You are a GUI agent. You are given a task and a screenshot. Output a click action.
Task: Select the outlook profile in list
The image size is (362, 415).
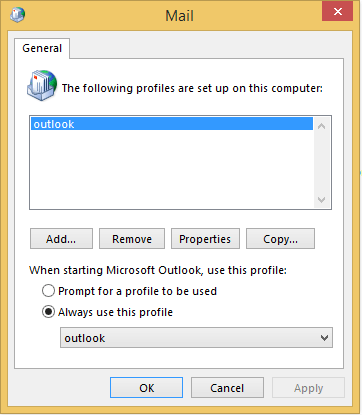(x=172, y=124)
